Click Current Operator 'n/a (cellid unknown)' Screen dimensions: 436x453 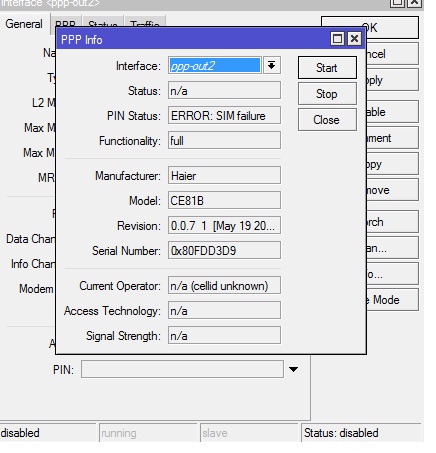point(224,286)
